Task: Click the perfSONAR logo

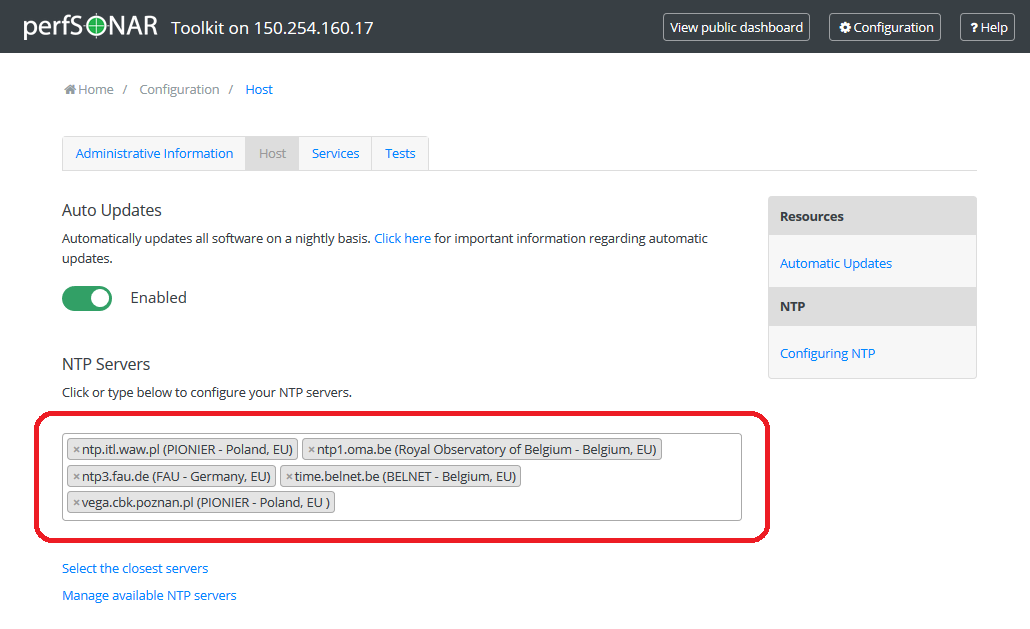Action: (x=91, y=26)
